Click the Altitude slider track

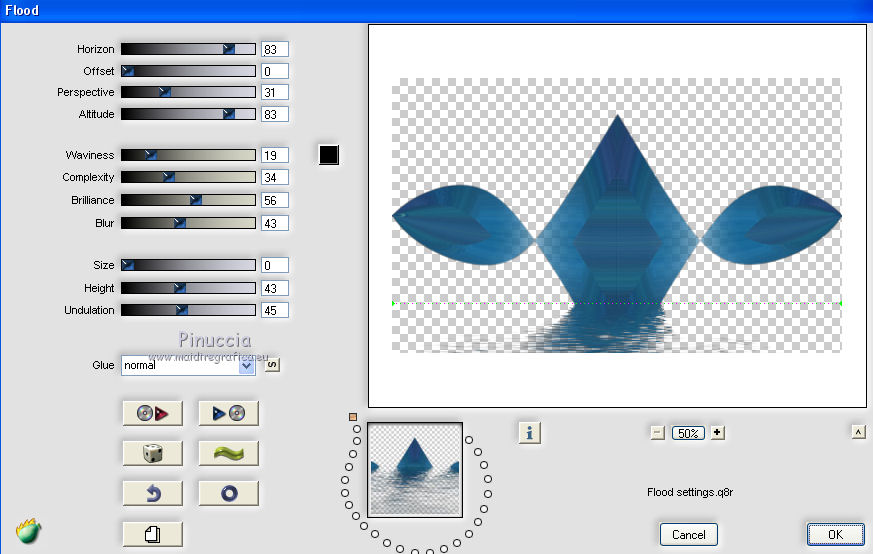click(188, 114)
